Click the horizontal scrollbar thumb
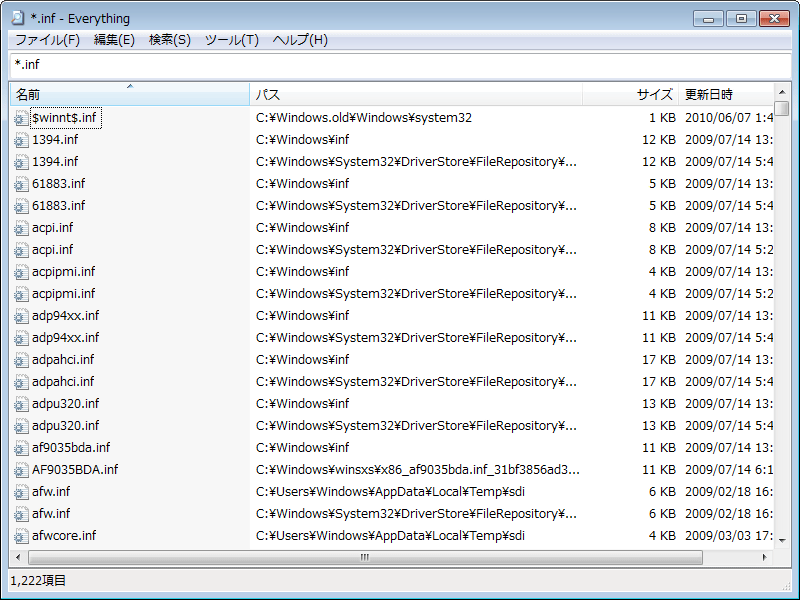Screen dimensions: 800x600 365,557
